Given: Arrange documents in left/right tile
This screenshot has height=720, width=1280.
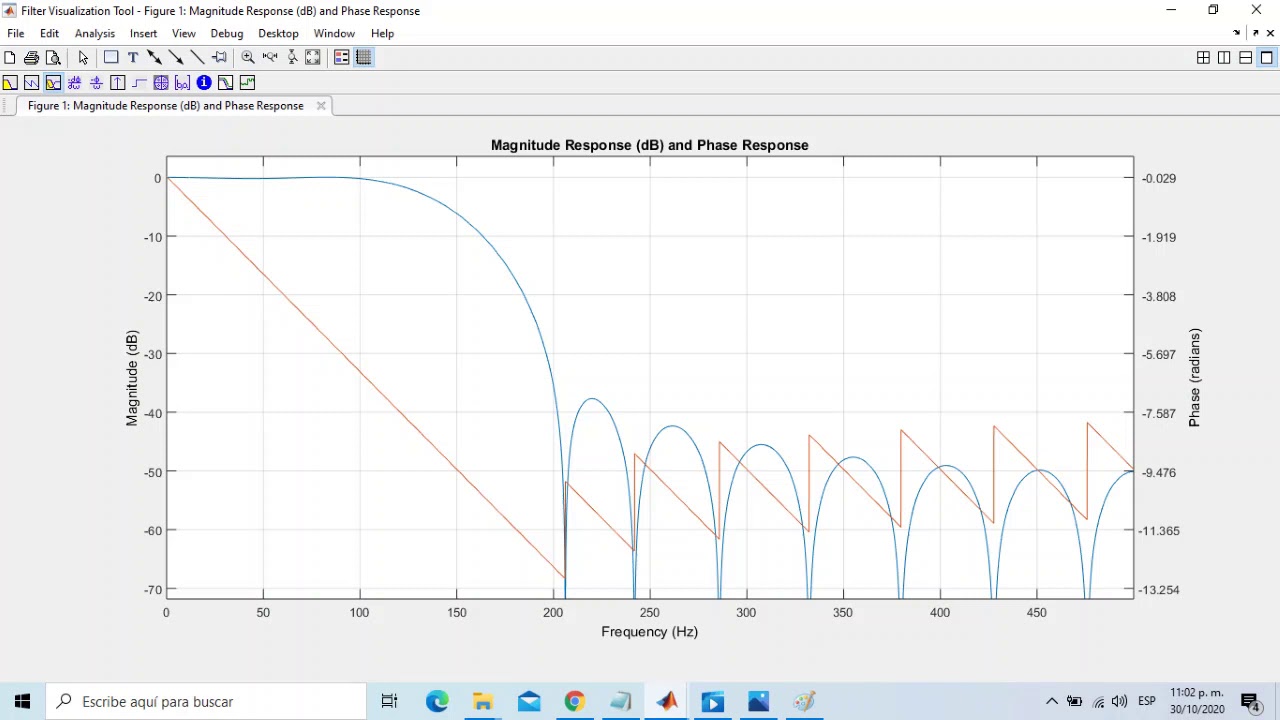Looking at the screenshot, I should [x=1224, y=58].
